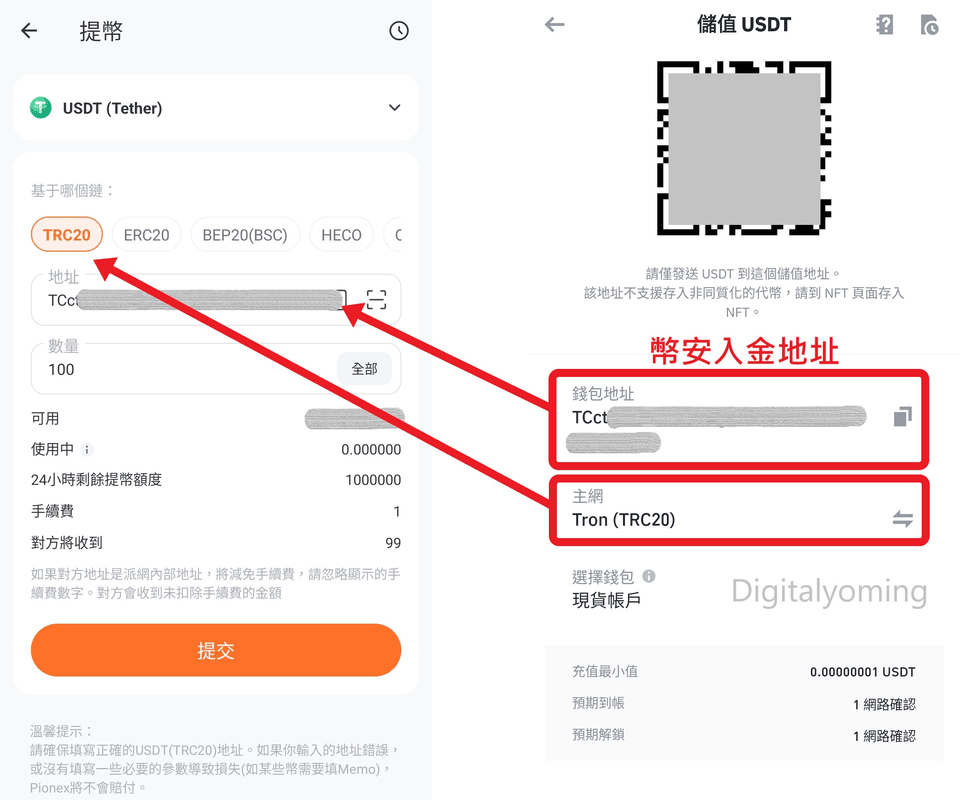Tap the 全部 button to use full amount

(x=364, y=369)
